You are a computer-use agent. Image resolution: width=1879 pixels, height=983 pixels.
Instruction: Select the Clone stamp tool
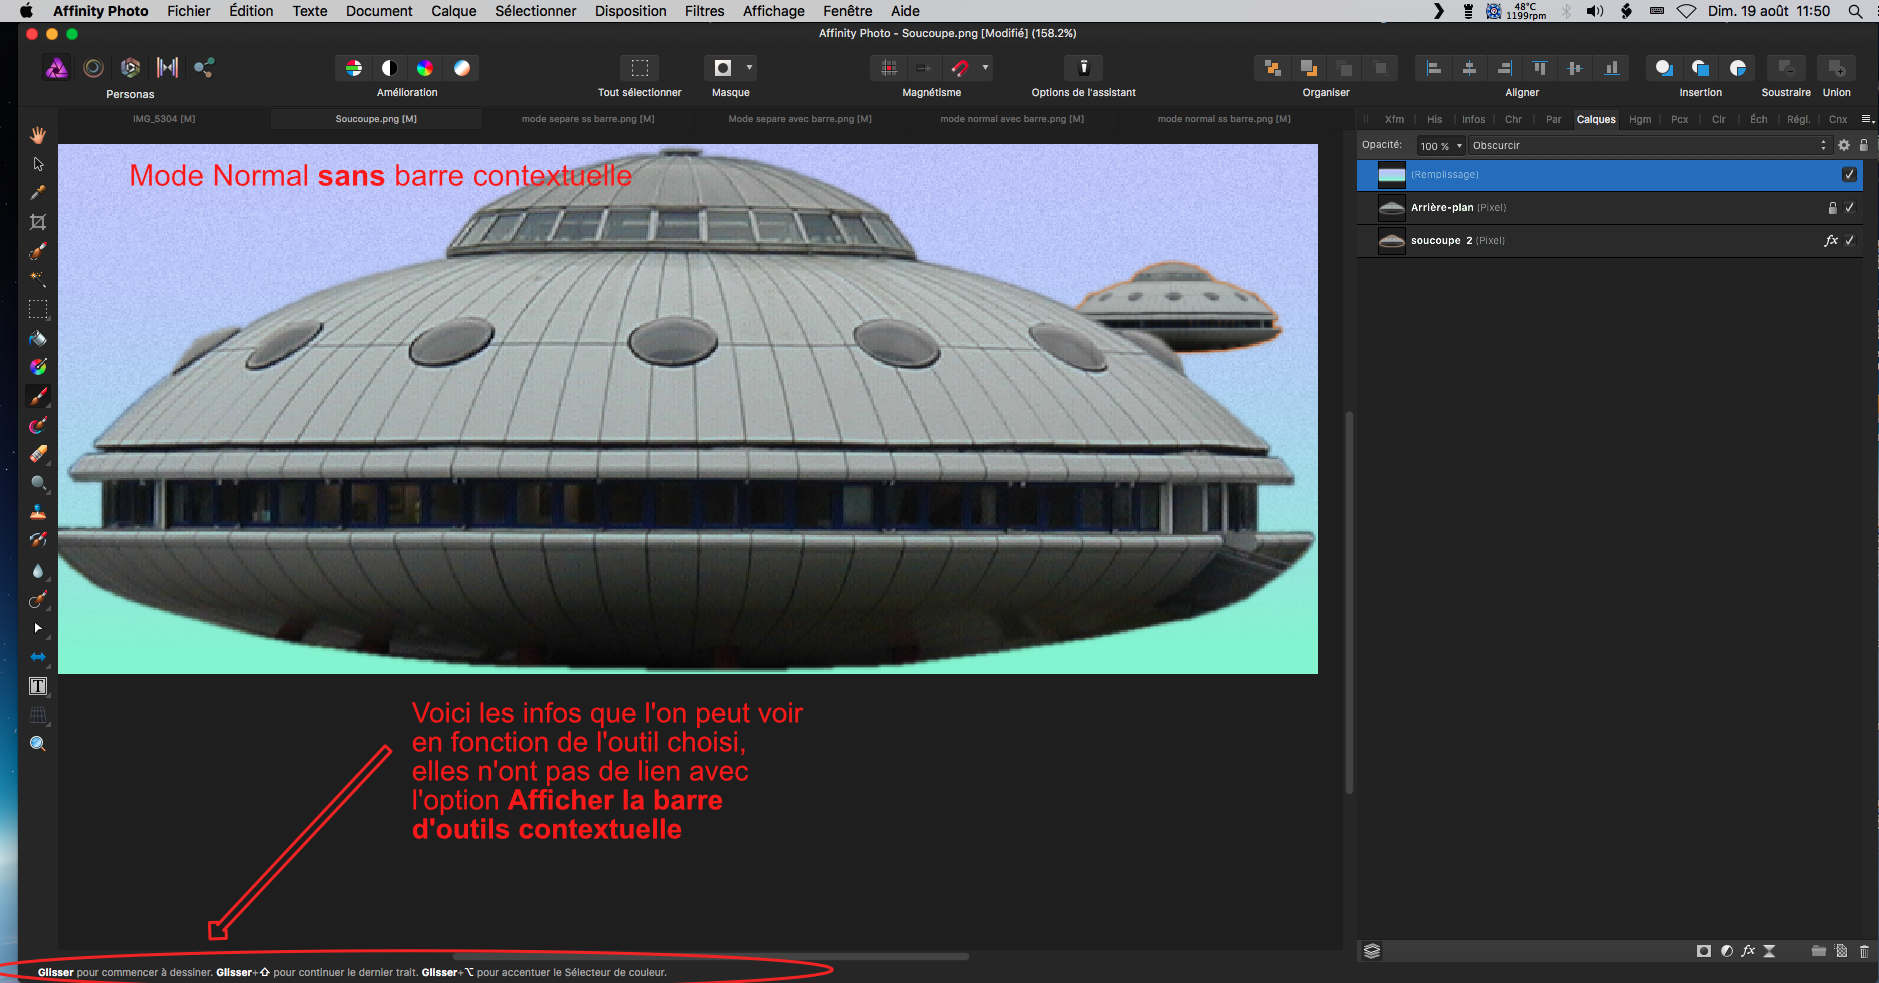(38, 512)
